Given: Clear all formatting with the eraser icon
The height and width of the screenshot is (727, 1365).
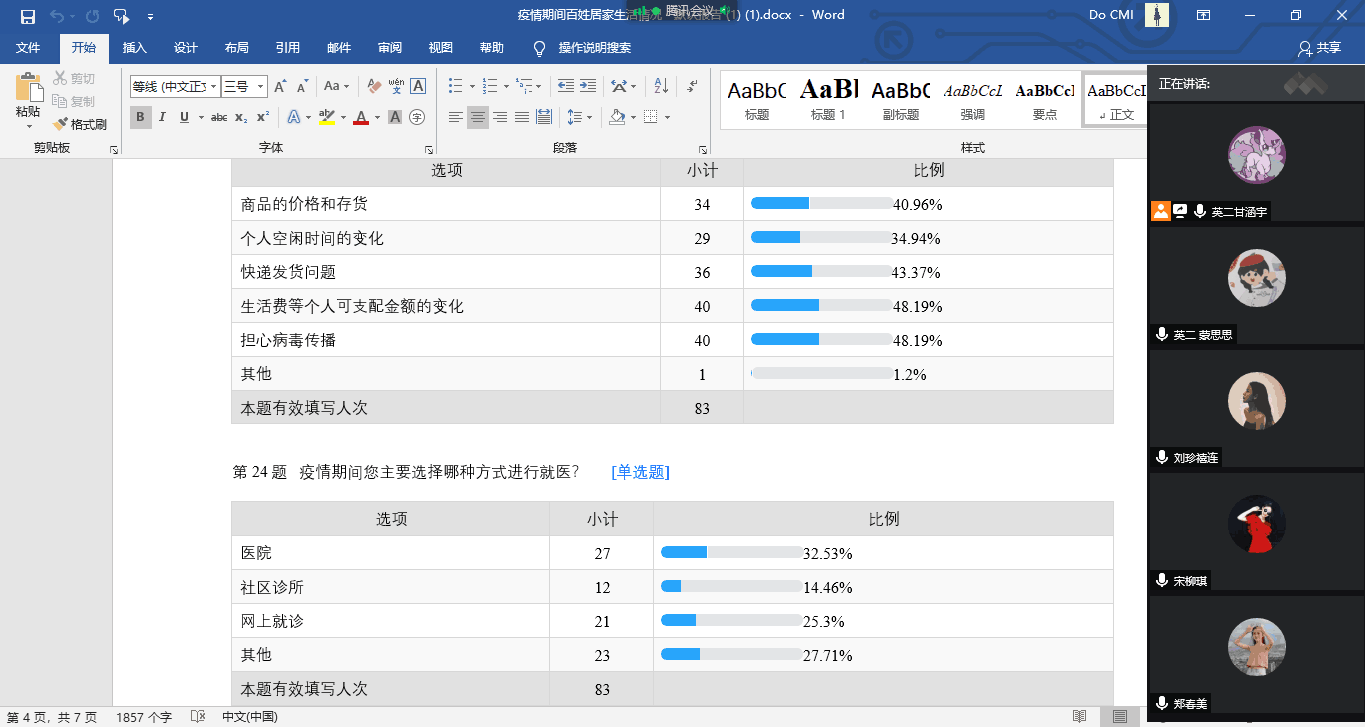Looking at the screenshot, I should pyautogui.click(x=374, y=86).
